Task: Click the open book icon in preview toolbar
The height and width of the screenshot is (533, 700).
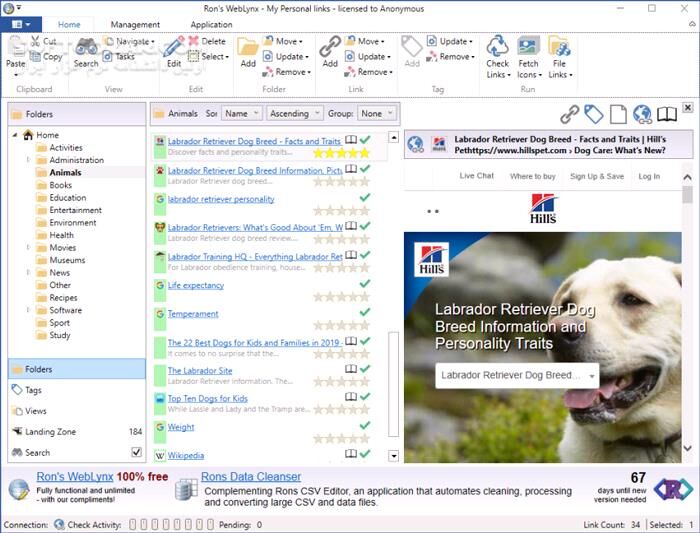Action: tap(667, 115)
